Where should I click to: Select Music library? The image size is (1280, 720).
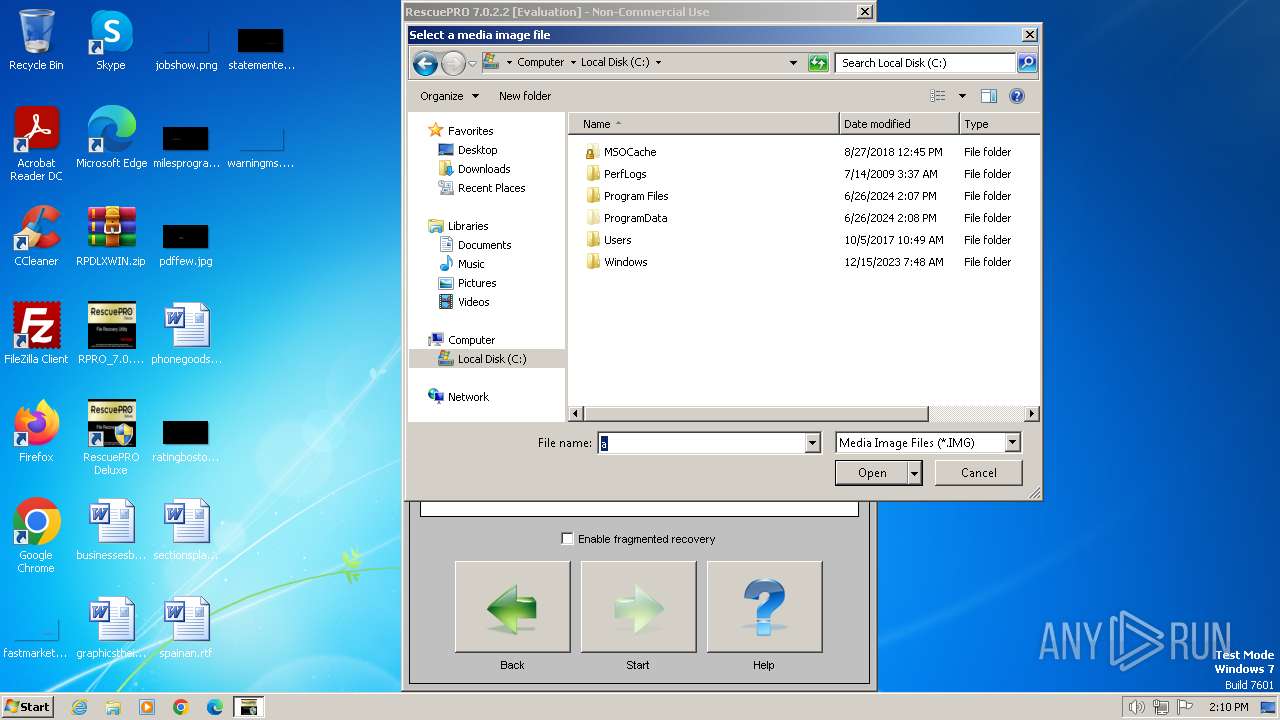pyautogui.click(x=471, y=264)
